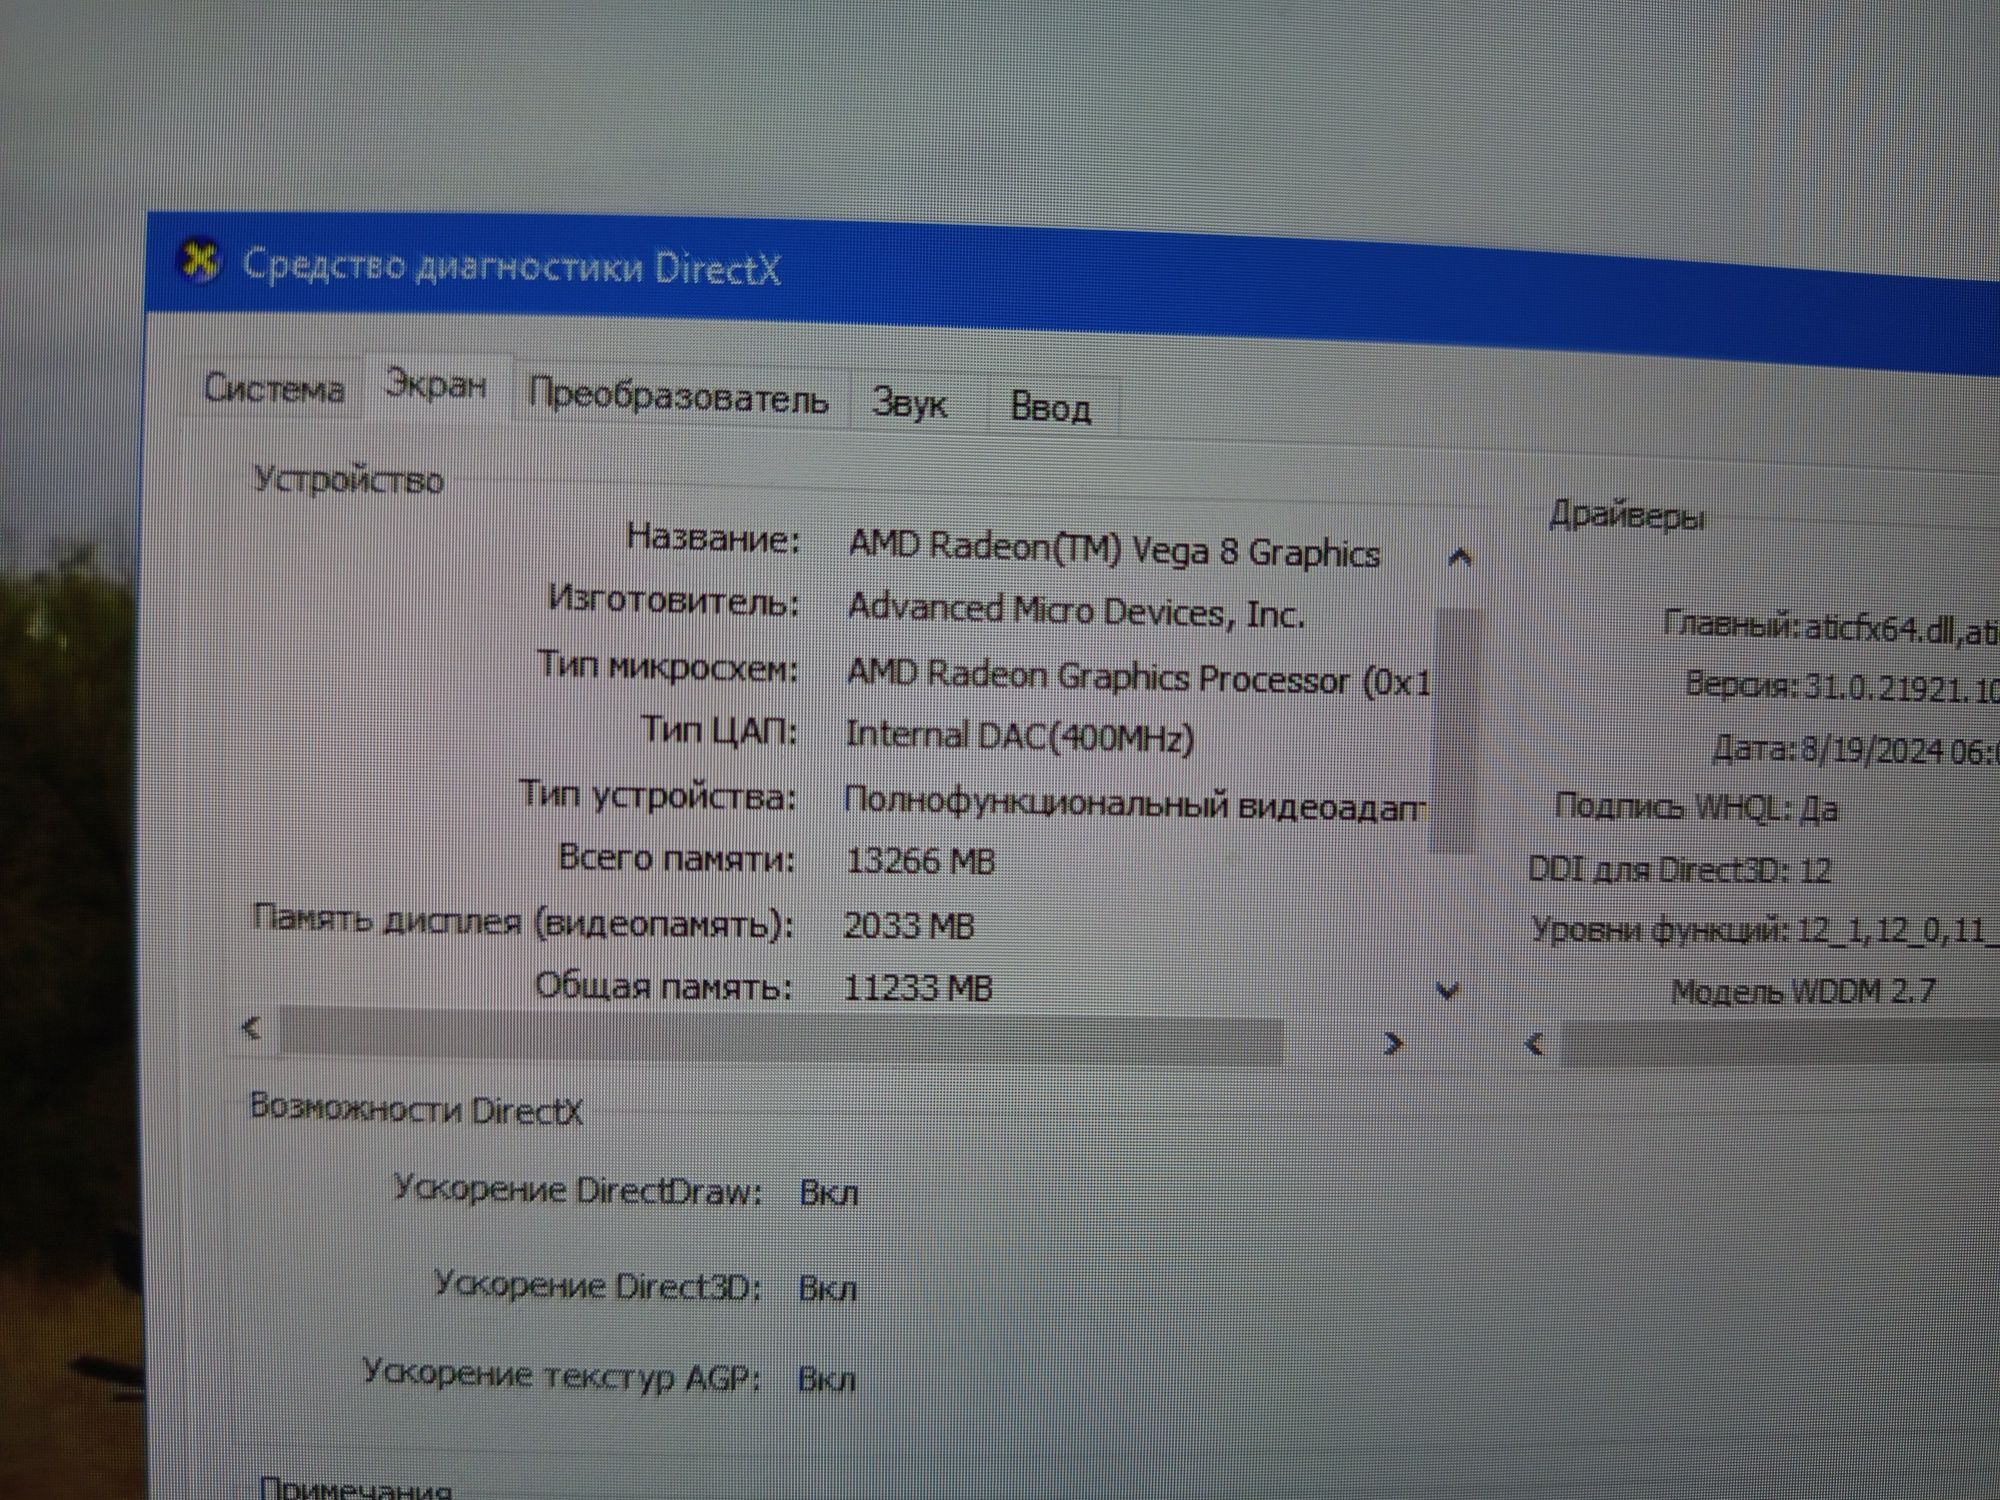Switch to the Система tab
This screenshot has width=2000, height=1500.
(x=273, y=388)
